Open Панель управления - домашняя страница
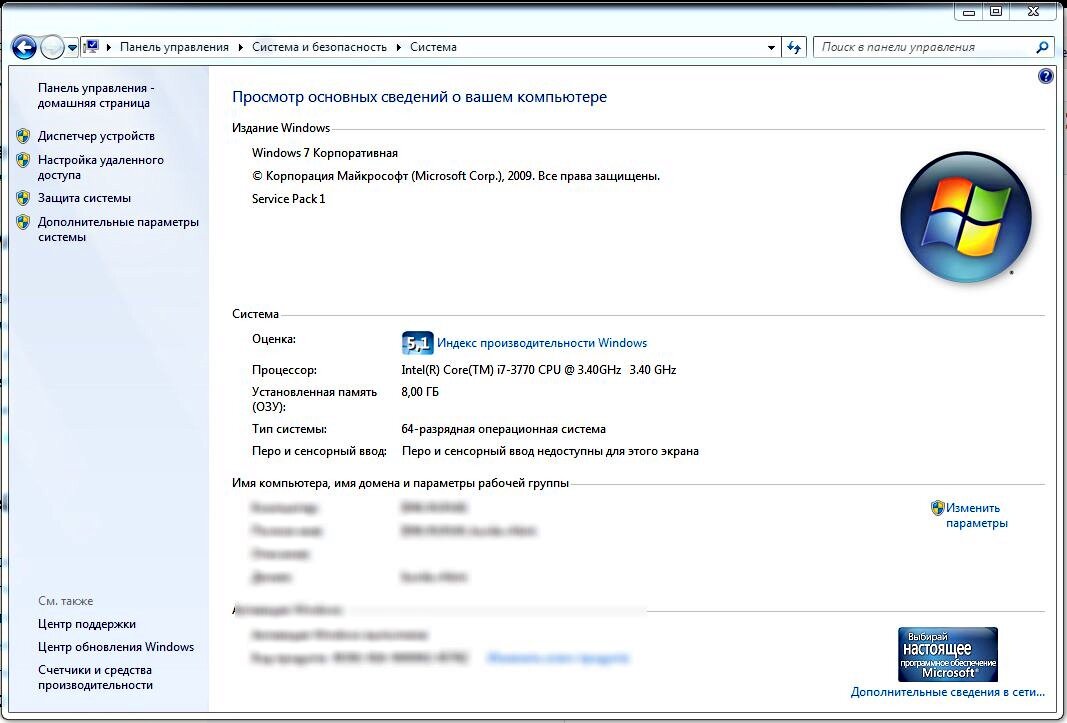Screen dimensions: 1067x723 [96, 95]
